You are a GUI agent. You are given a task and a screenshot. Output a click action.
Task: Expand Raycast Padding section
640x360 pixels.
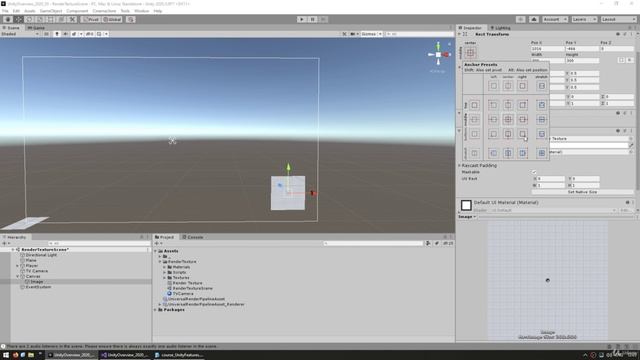click(x=460, y=166)
